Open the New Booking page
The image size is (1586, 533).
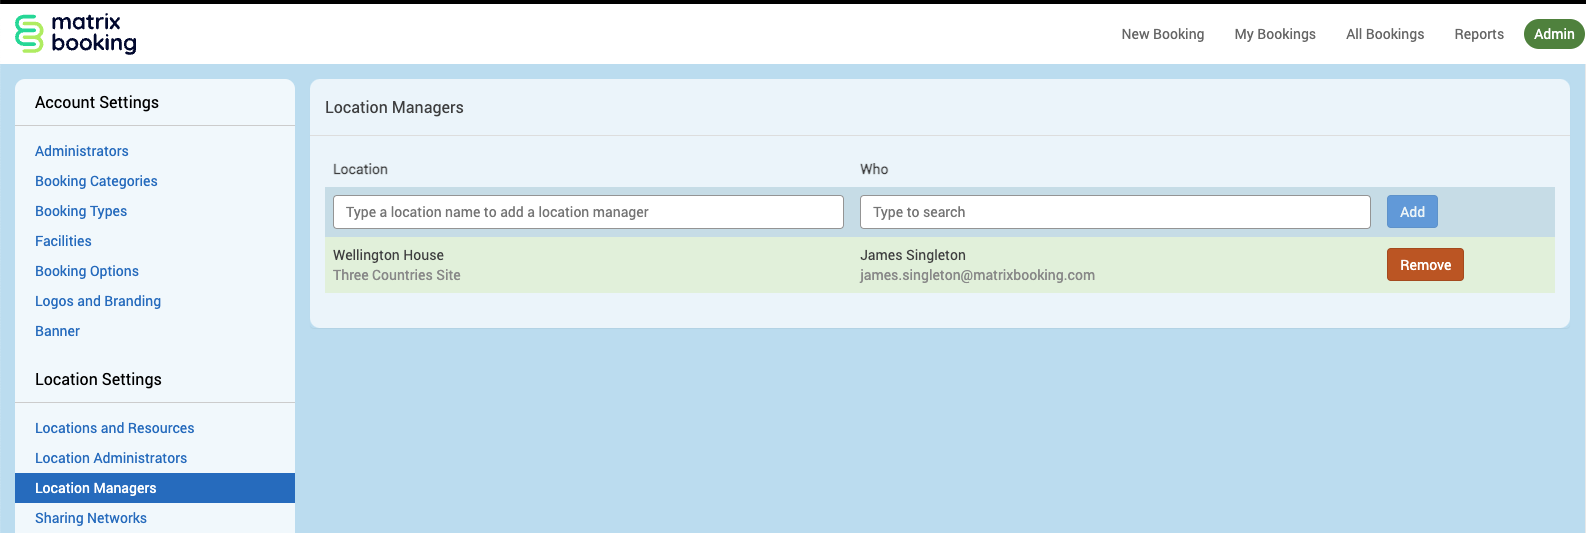point(1162,34)
